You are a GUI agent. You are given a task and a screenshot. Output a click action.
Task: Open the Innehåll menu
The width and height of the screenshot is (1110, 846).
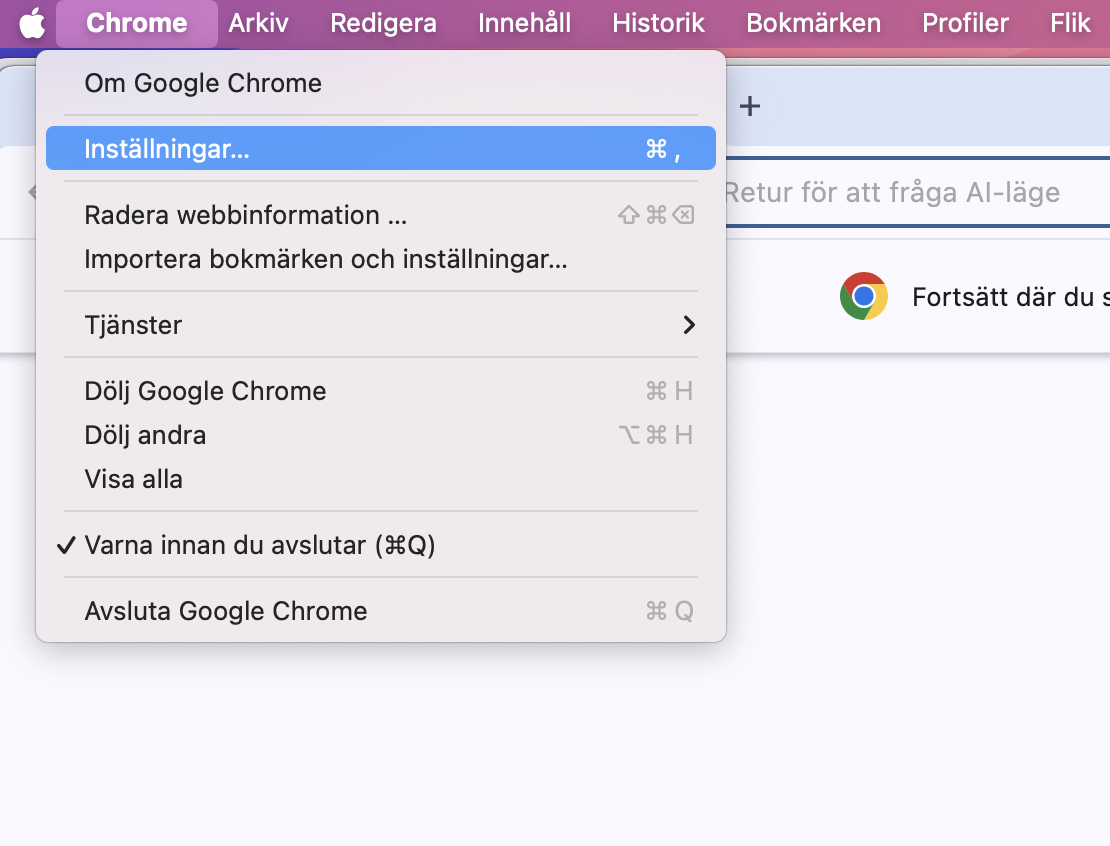coord(525,23)
